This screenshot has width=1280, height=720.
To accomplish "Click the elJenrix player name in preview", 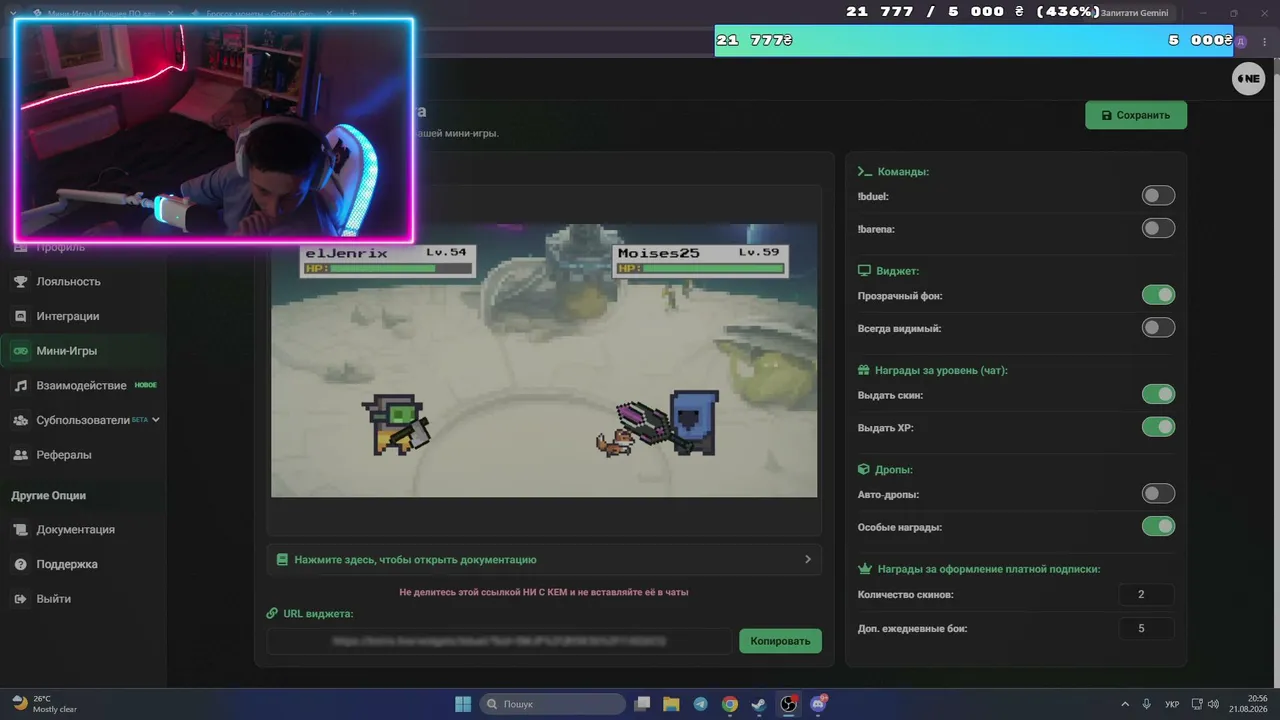I will click(x=346, y=254).
